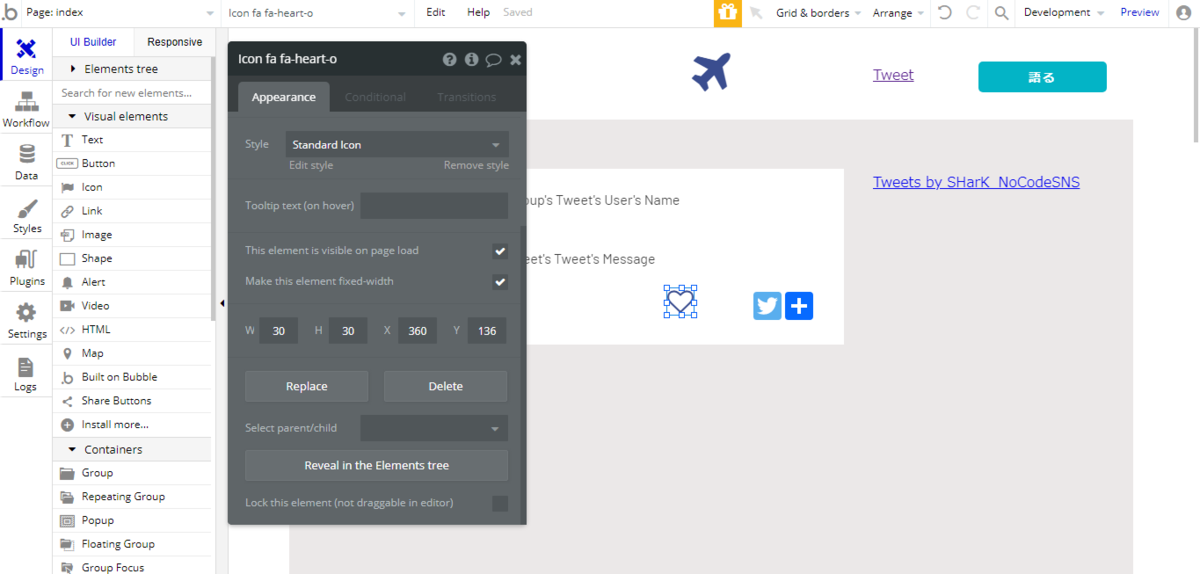
Task: Open the Logs section
Action: pos(27,373)
